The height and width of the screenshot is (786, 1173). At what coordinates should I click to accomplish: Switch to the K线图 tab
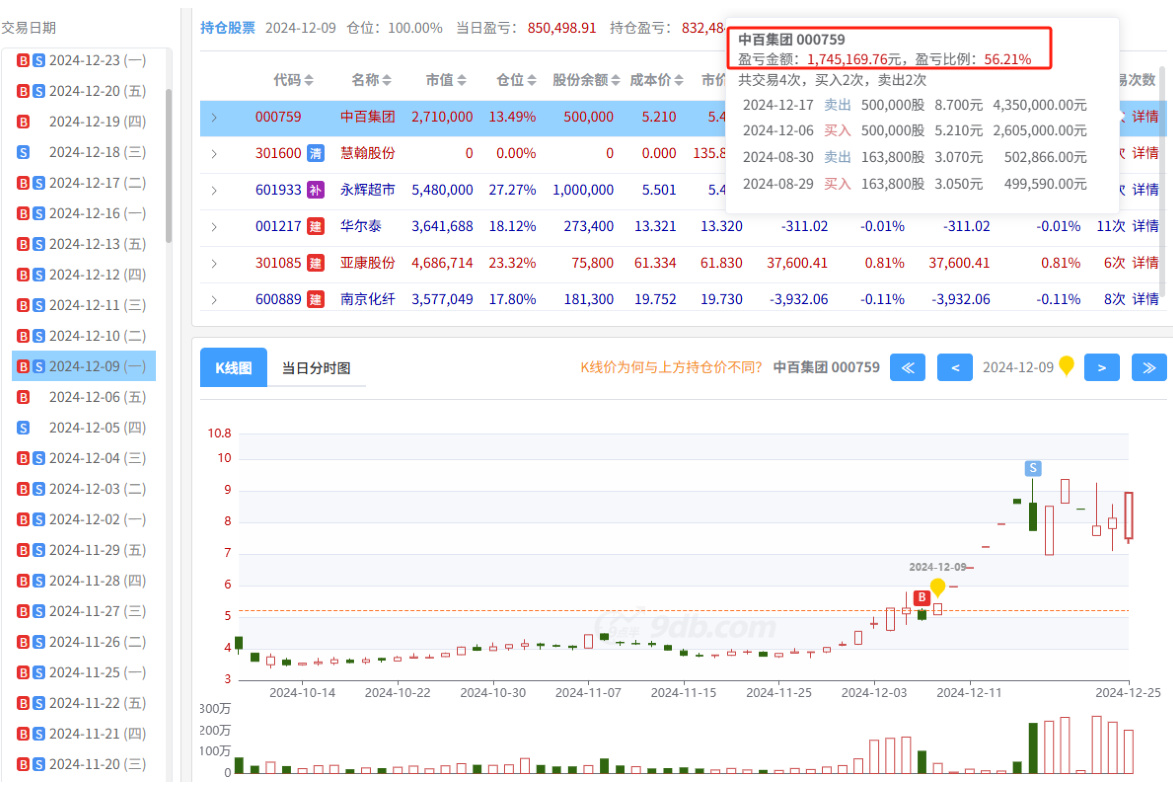point(233,368)
